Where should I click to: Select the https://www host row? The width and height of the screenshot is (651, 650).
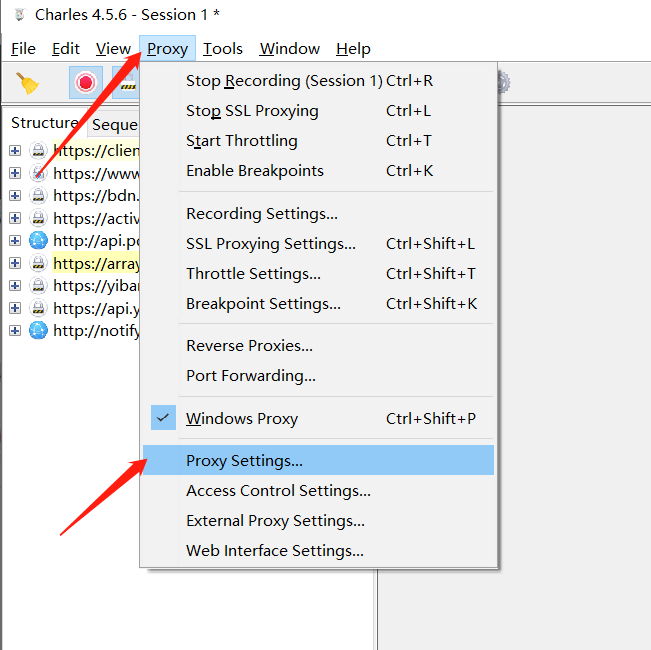[96, 173]
